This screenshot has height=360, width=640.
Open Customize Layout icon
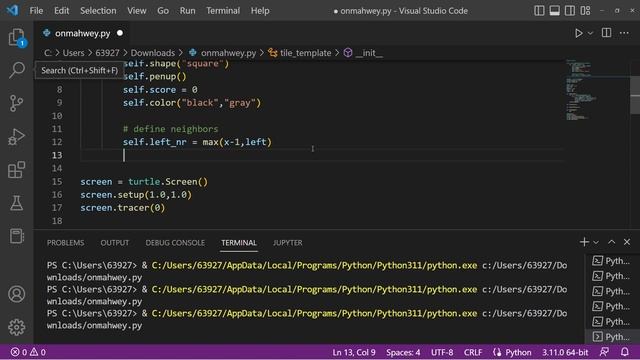[585, 11]
